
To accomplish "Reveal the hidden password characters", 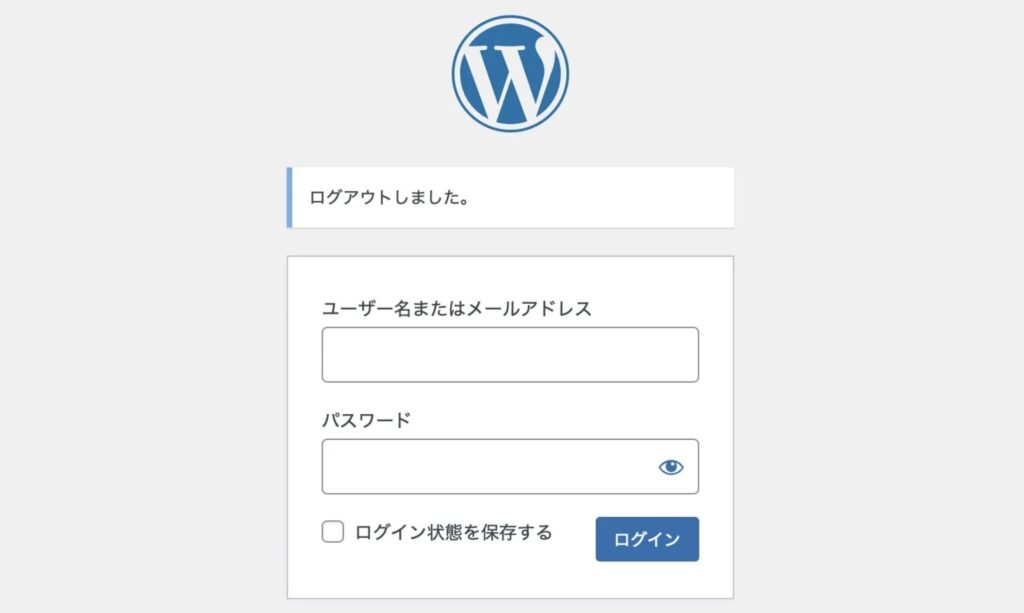I will [671, 467].
